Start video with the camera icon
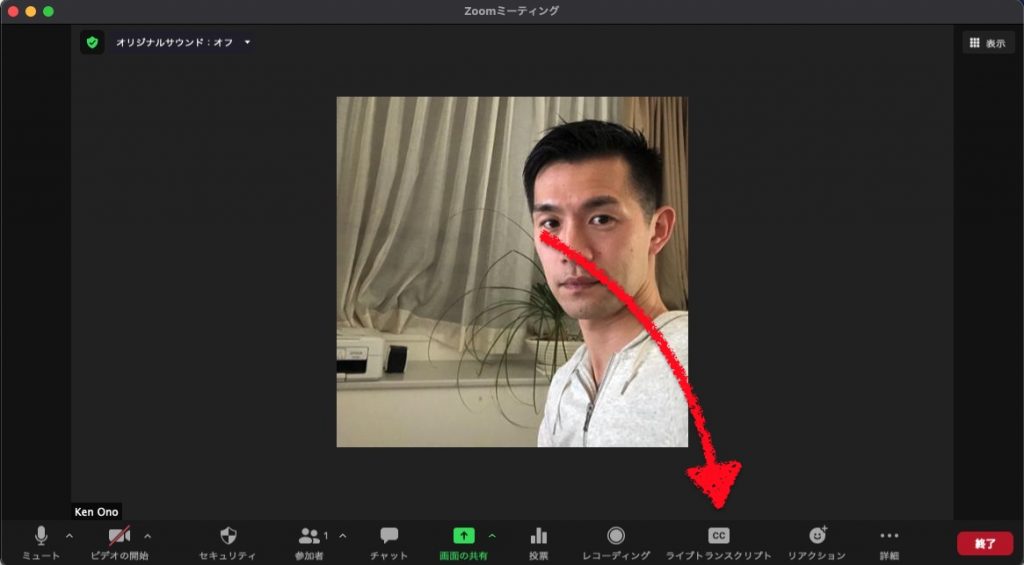The image size is (1024, 565). coord(119,536)
